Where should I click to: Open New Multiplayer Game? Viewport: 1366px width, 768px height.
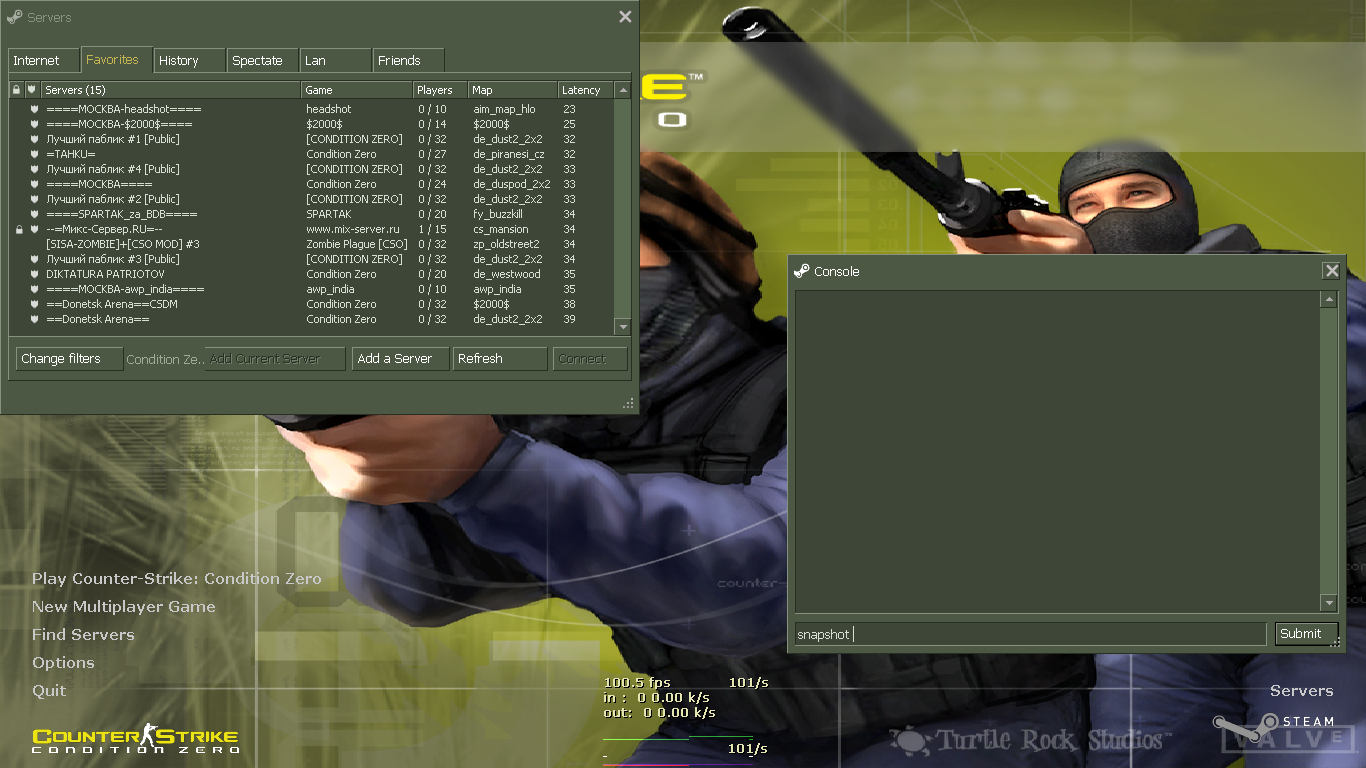tap(124, 606)
